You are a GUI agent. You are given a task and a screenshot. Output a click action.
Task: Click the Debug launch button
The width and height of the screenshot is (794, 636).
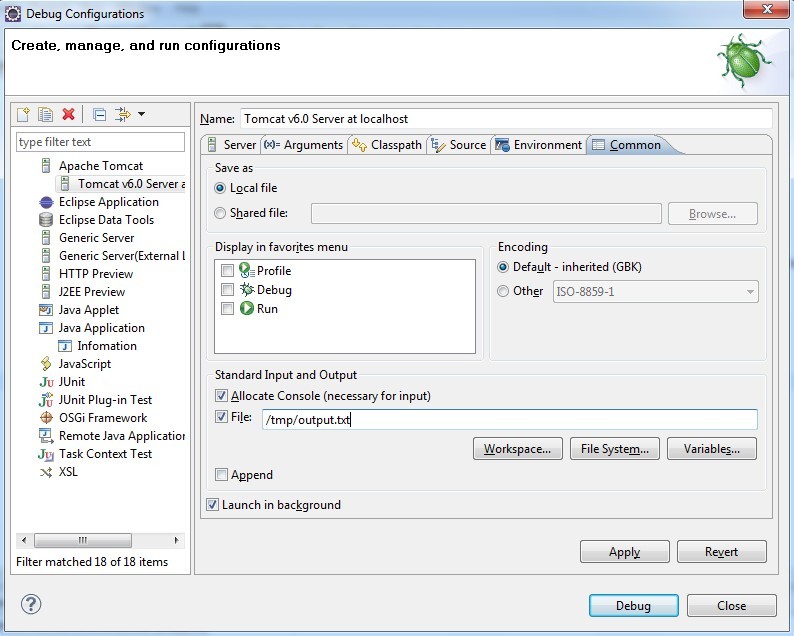click(x=633, y=606)
